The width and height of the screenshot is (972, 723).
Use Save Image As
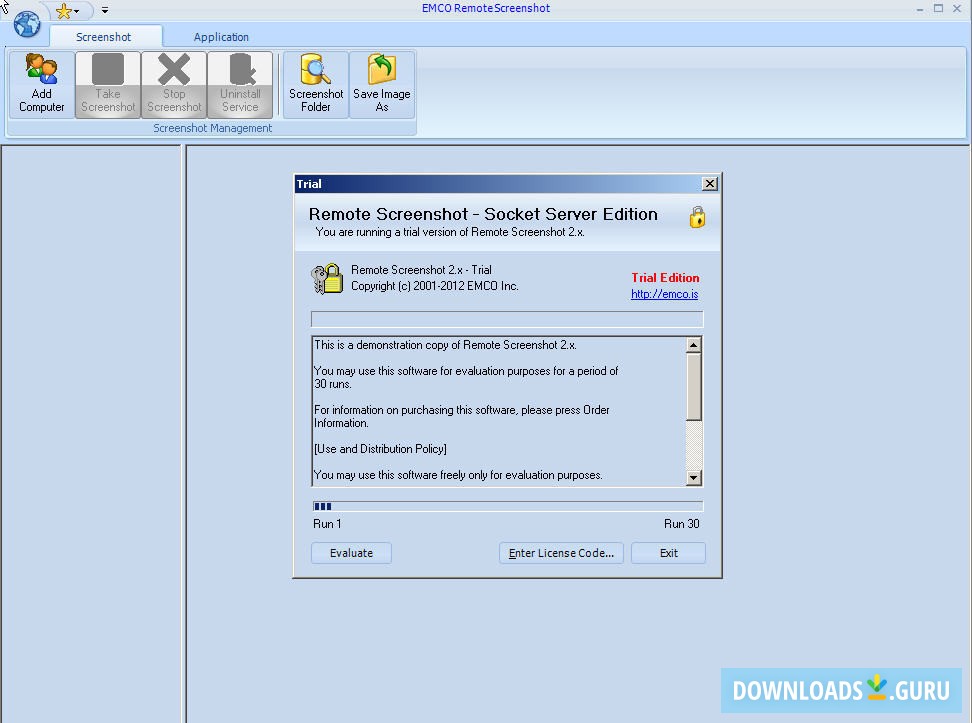tap(381, 83)
